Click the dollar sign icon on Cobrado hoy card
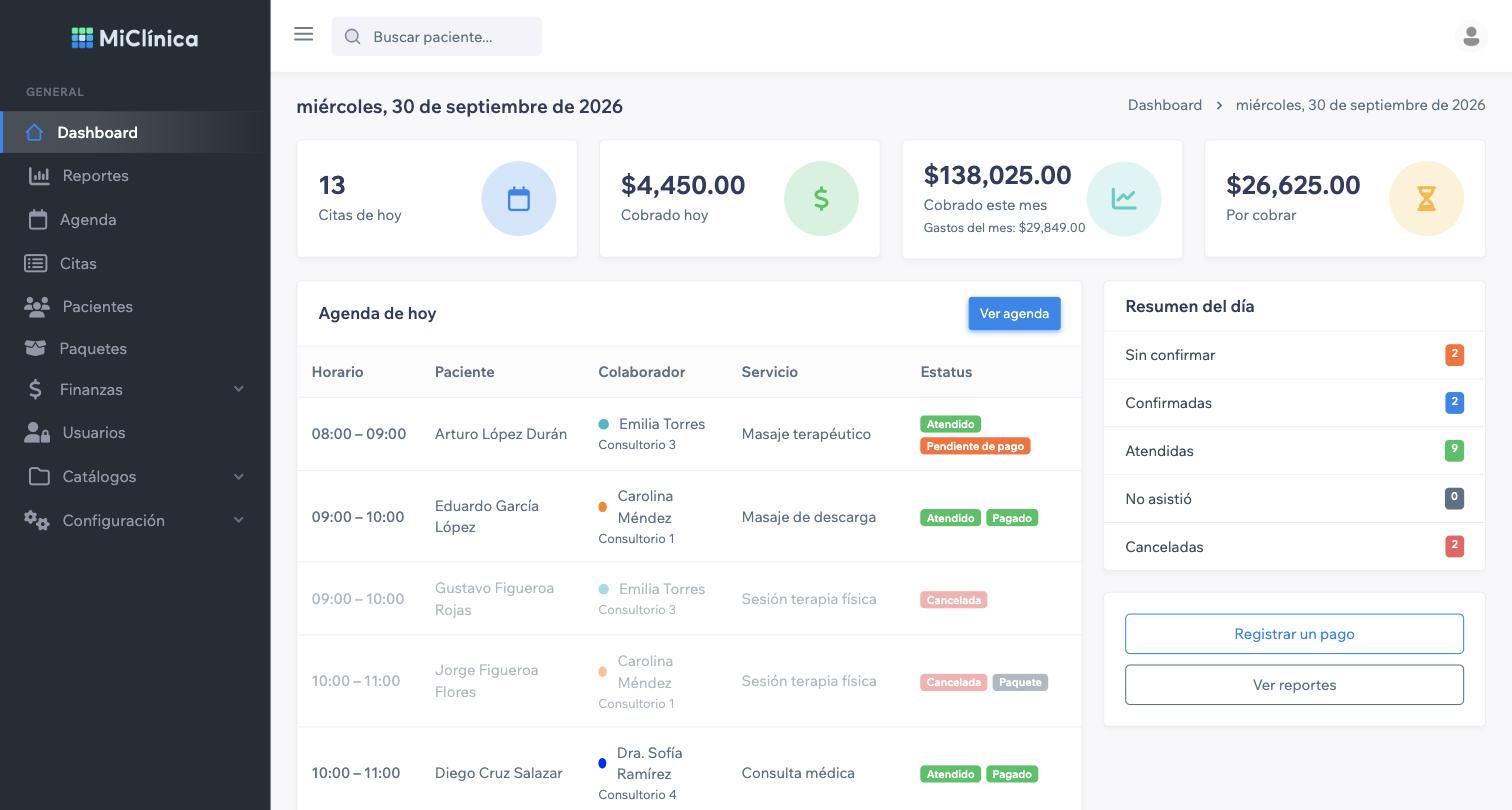This screenshot has width=1512, height=810. (821, 198)
